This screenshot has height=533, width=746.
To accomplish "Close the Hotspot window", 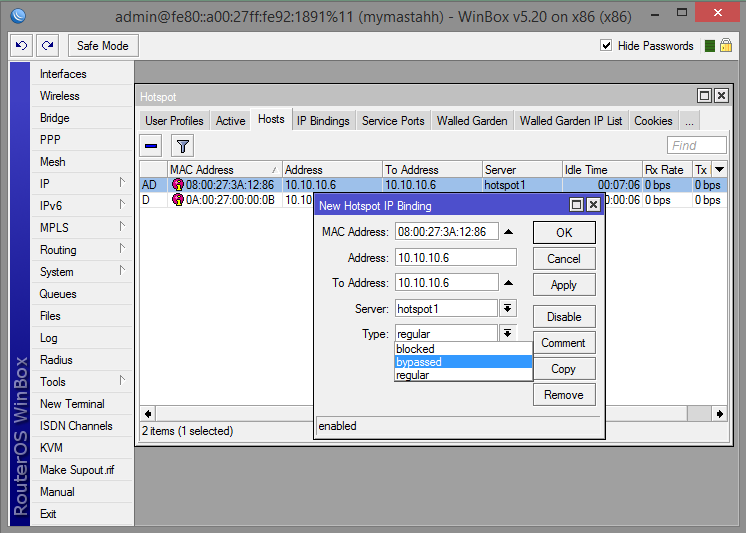I will pyautogui.click(x=721, y=96).
